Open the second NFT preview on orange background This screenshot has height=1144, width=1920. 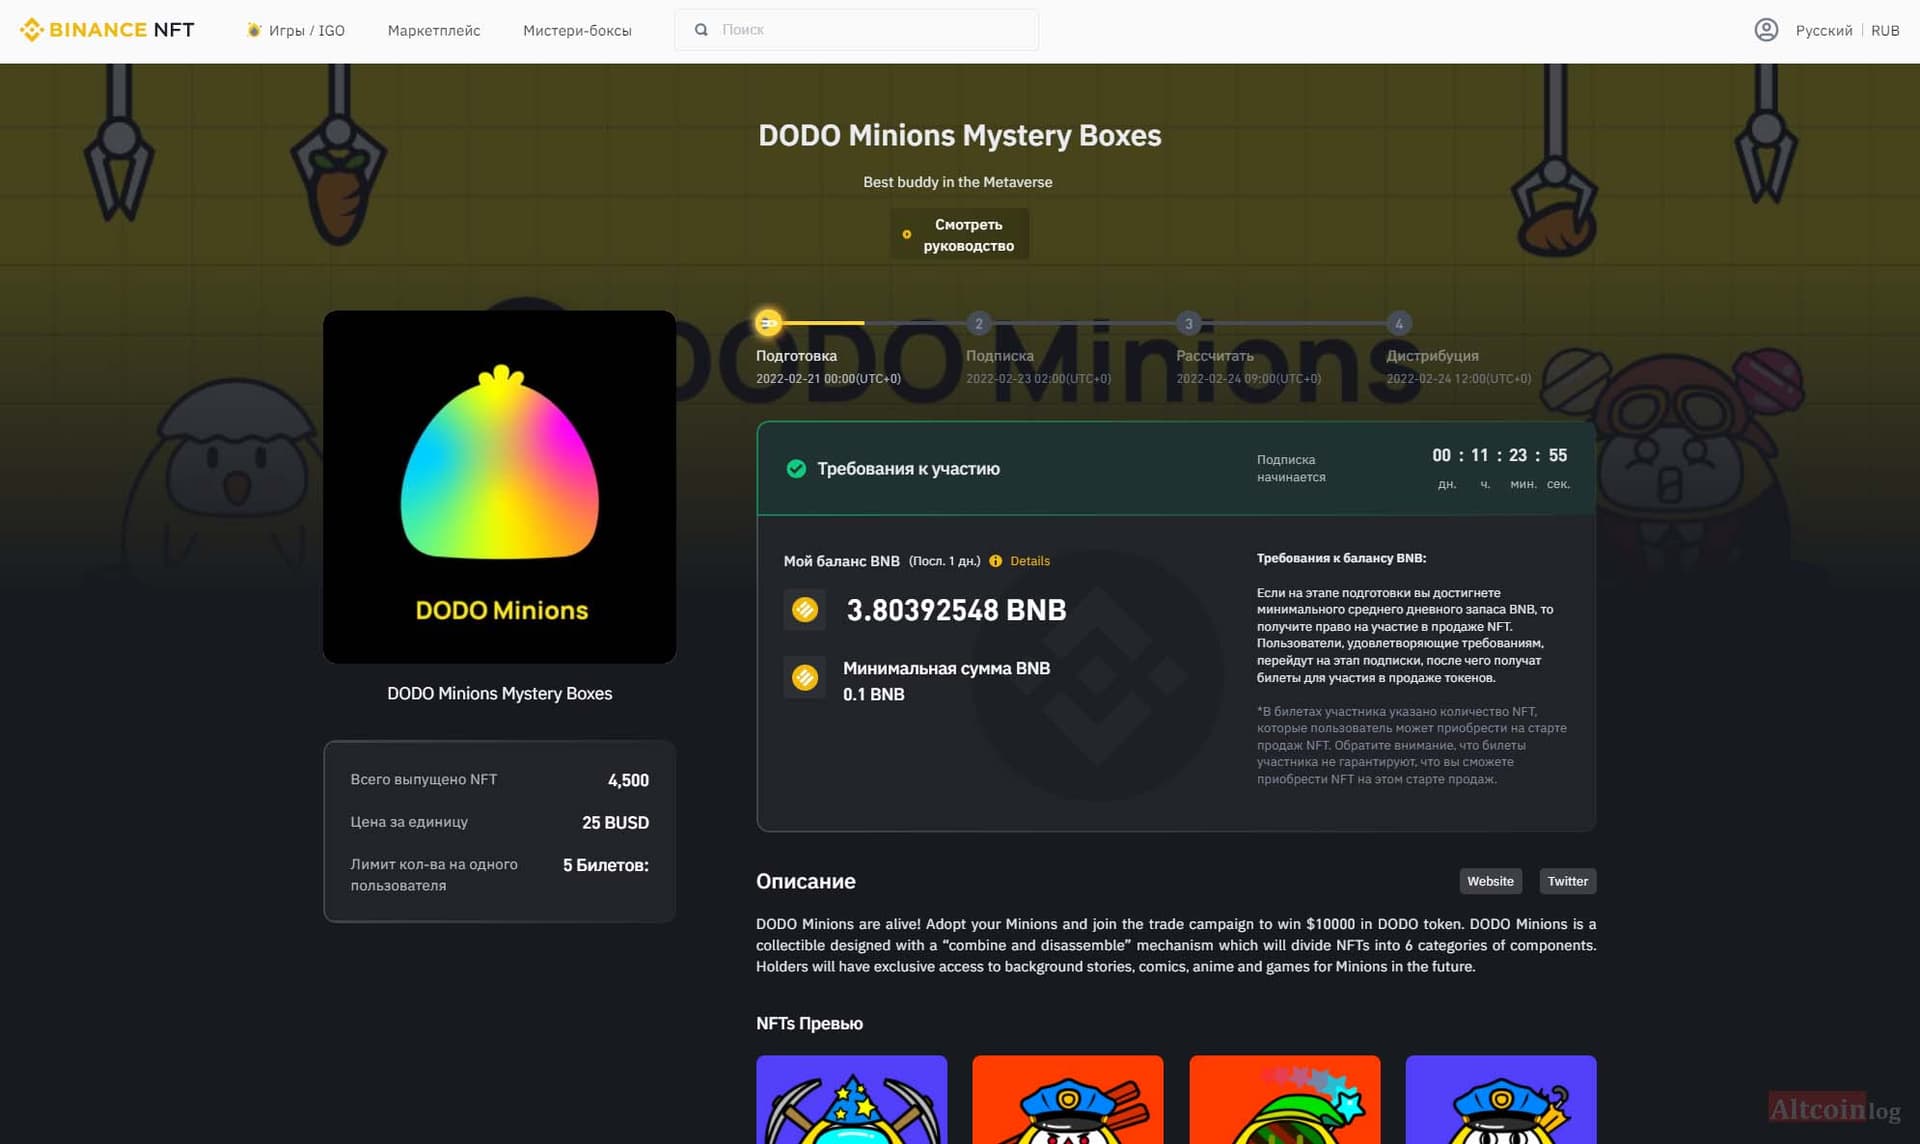[x=1068, y=1099]
